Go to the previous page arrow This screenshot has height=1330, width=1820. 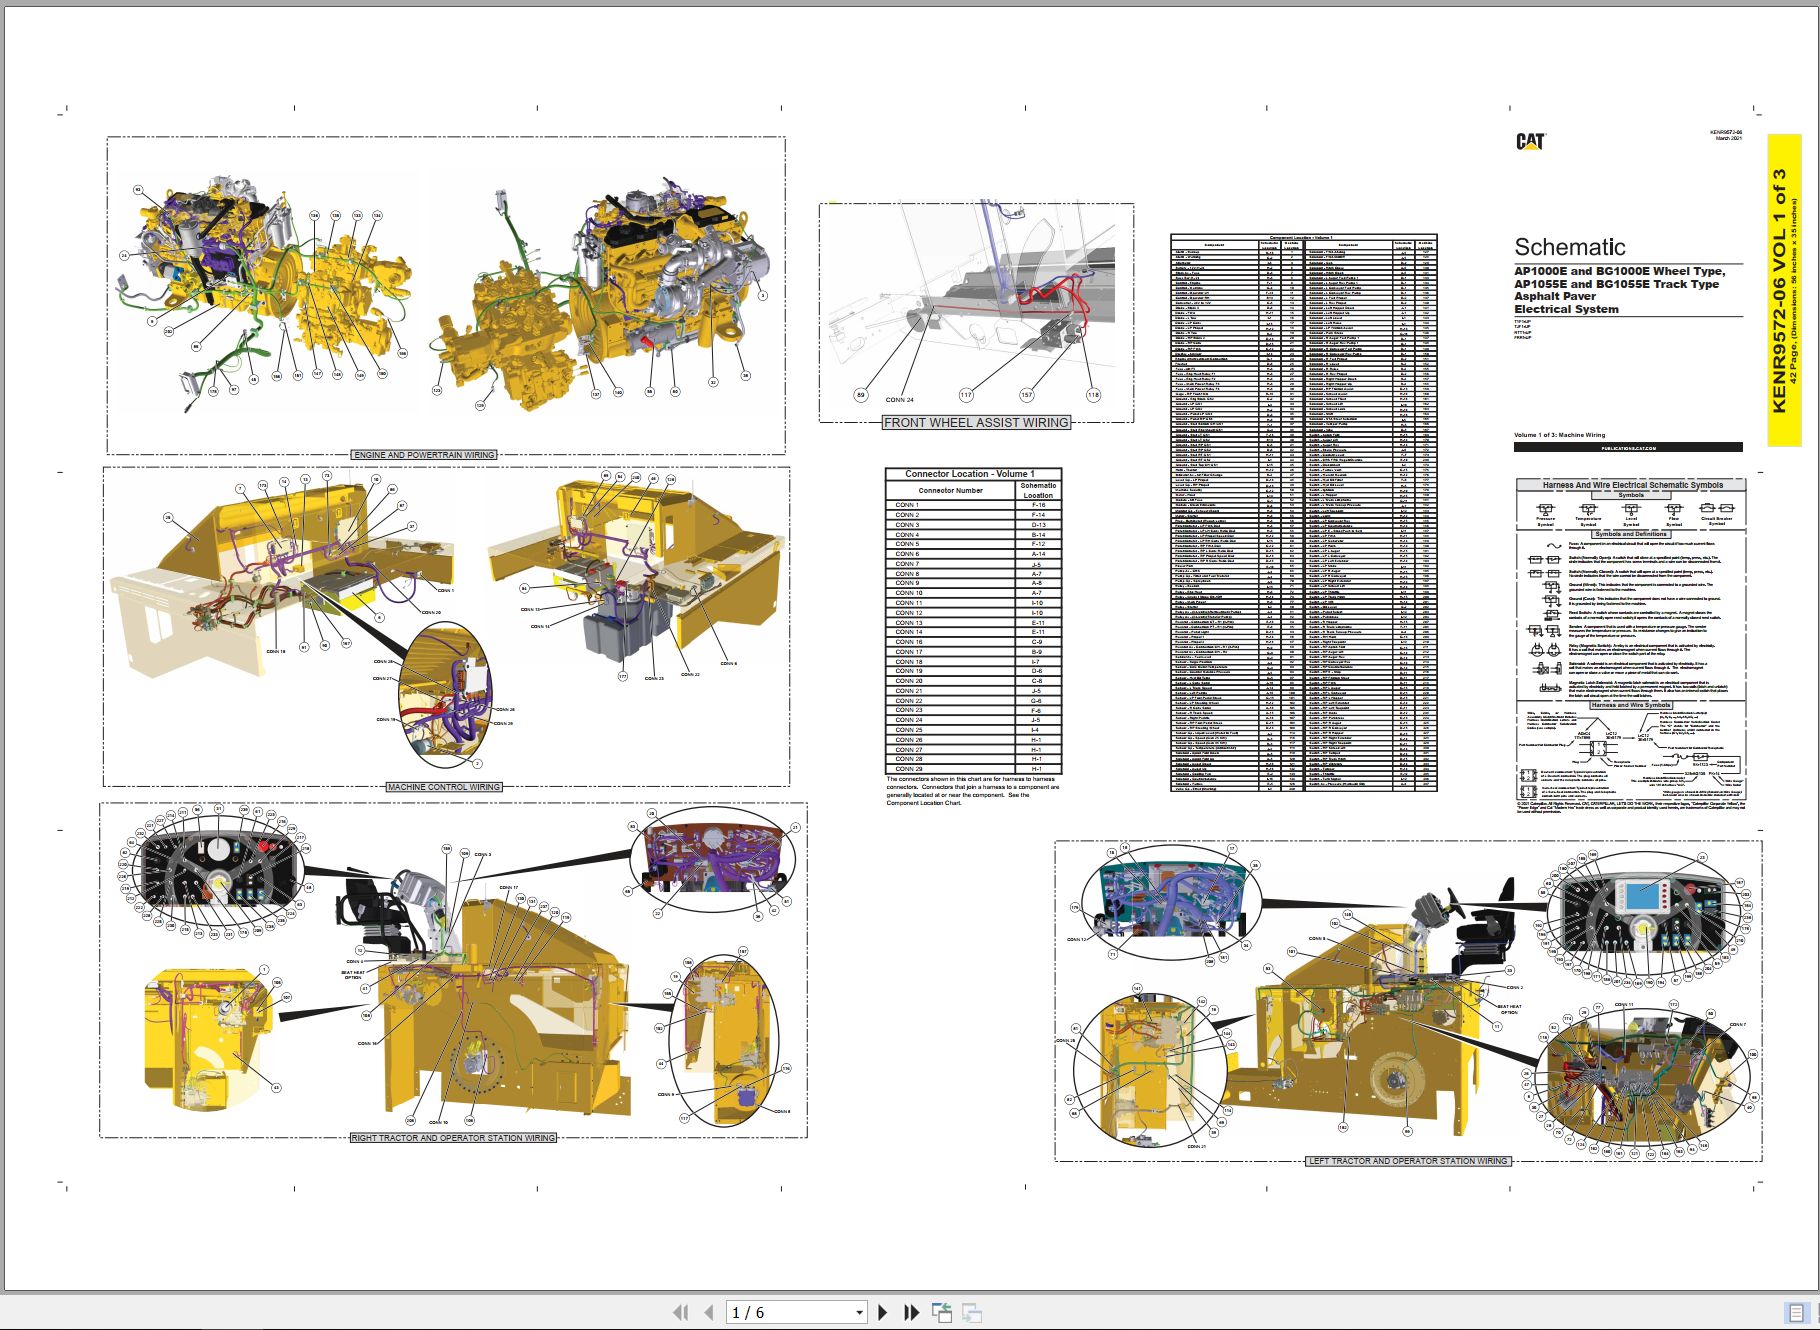click(709, 1312)
